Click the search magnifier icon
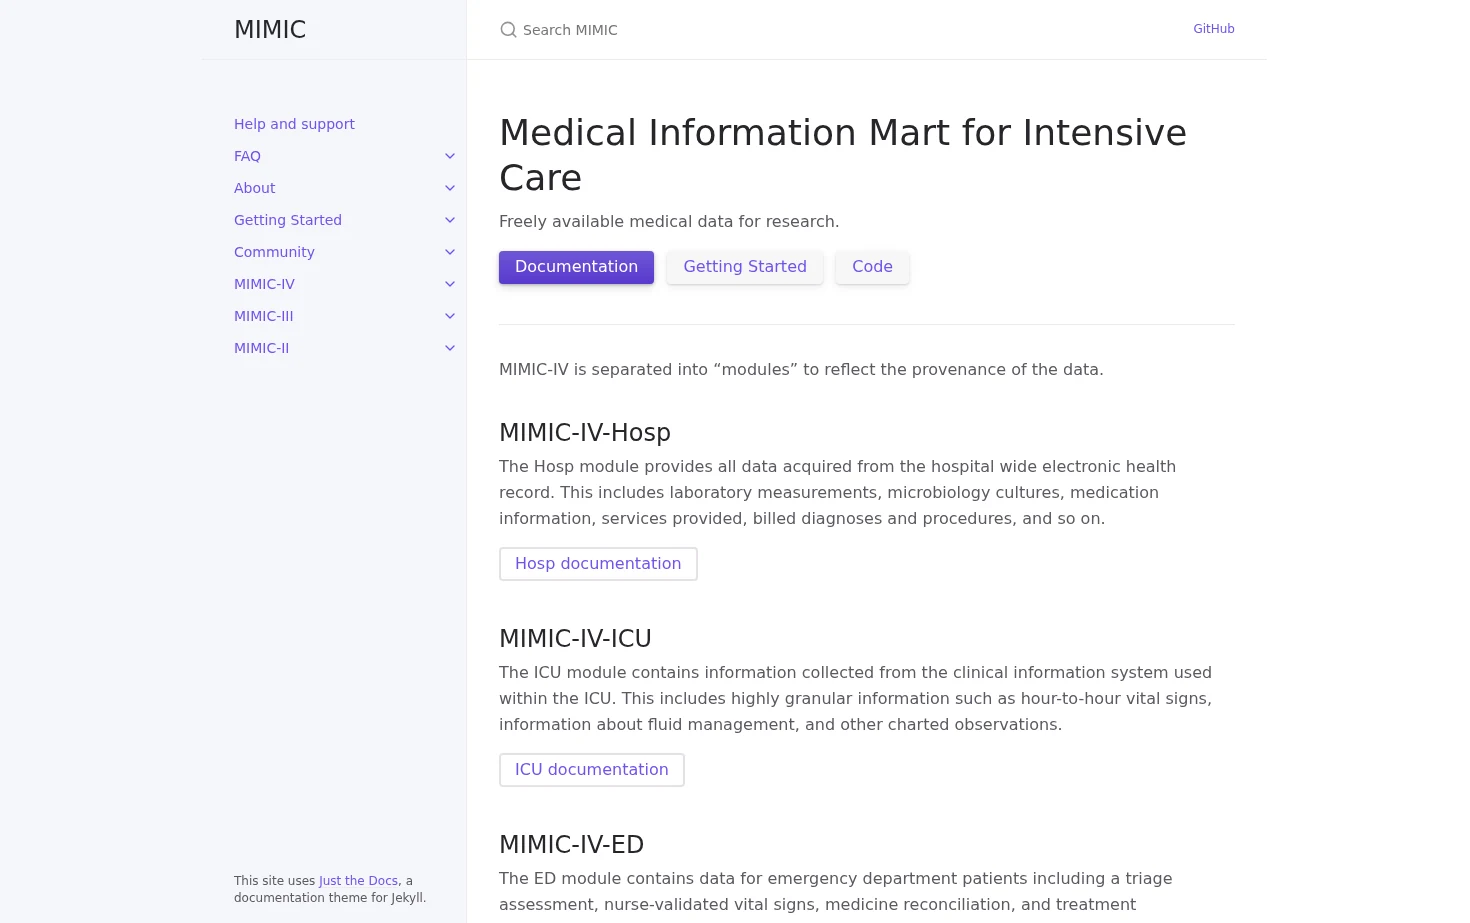 click(508, 30)
